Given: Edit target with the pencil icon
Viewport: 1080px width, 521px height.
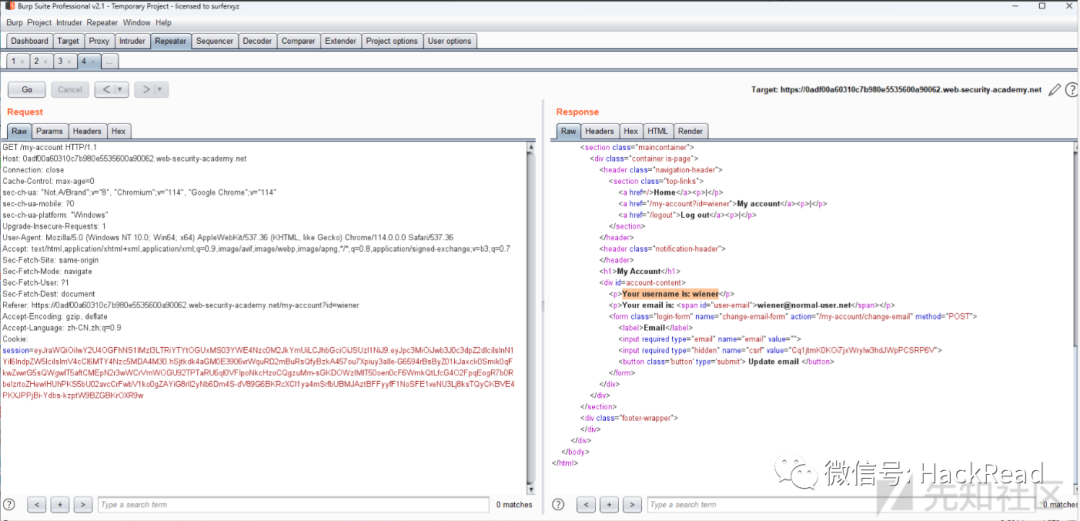Looking at the screenshot, I should tap(1054, 90).
